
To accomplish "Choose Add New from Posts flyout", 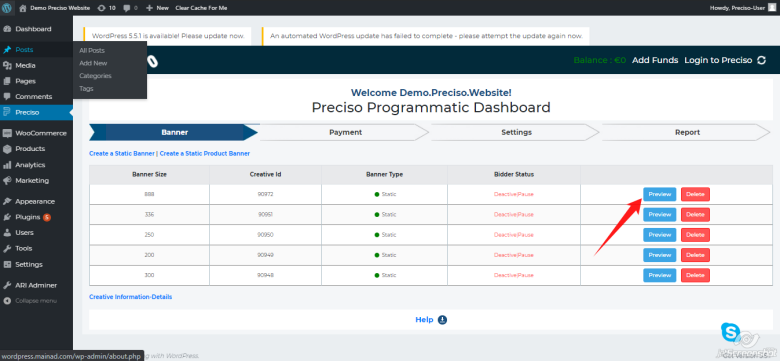I will pos(93,63).
